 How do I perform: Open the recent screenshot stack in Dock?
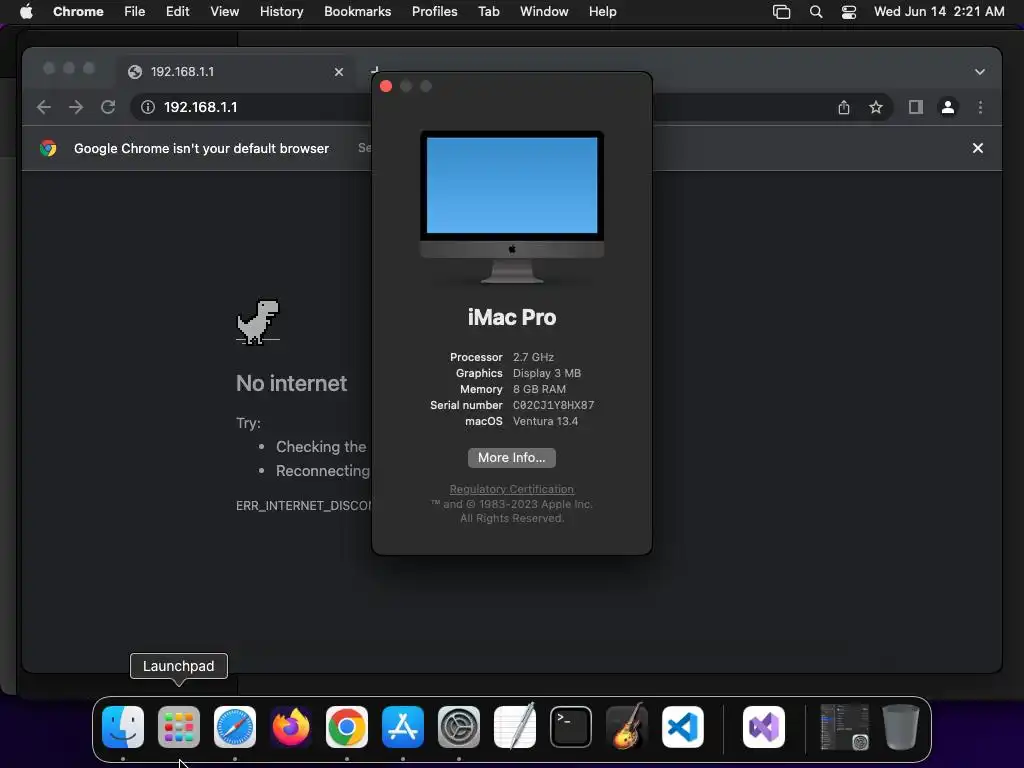click(844, 727)
